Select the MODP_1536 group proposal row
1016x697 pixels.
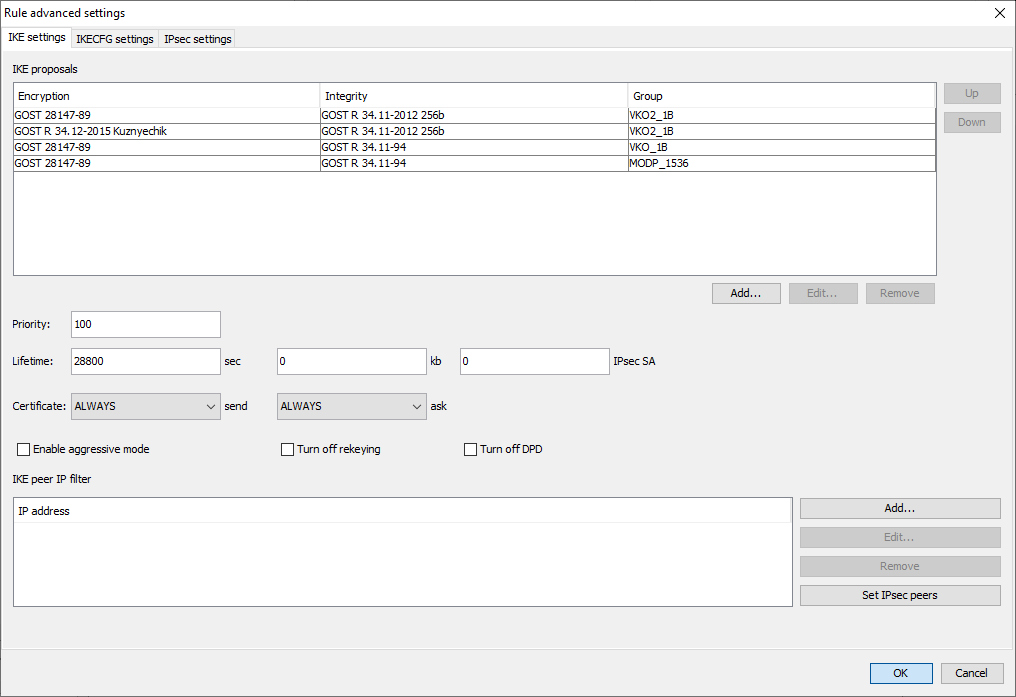[x=780, y=163]
